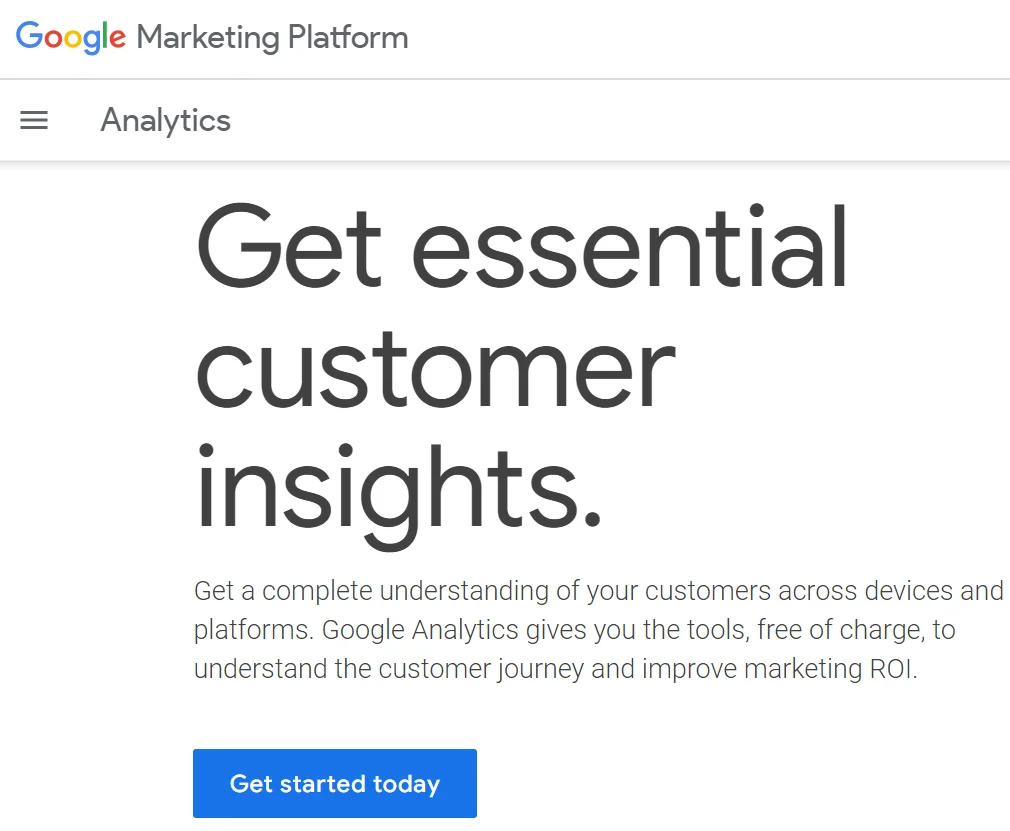This screenshot has height=831, width=1010.
Task: Click the customer journey description paragraph
Action: point(598,630)
